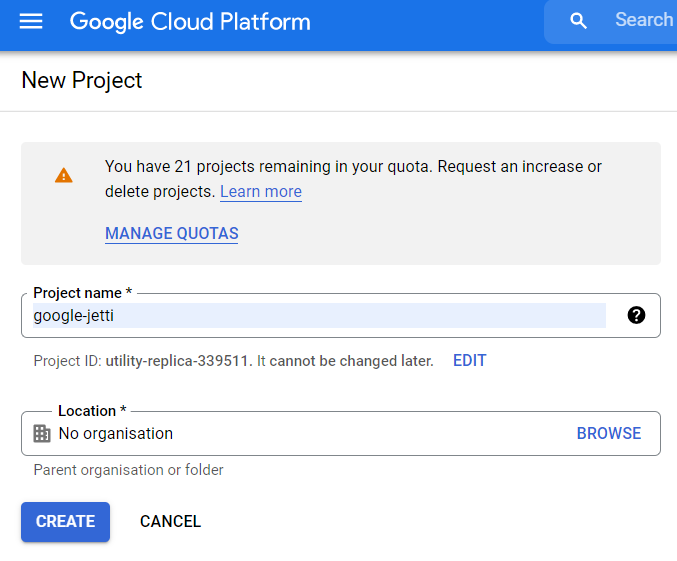
Task: Click the search magnifier icon
Action: 578,21
